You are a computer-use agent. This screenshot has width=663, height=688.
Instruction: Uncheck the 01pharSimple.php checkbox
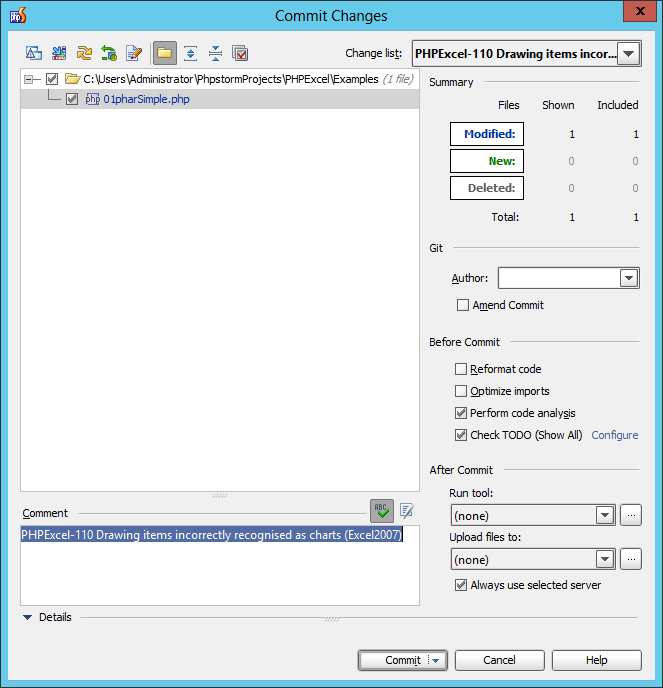pos(72,99)
